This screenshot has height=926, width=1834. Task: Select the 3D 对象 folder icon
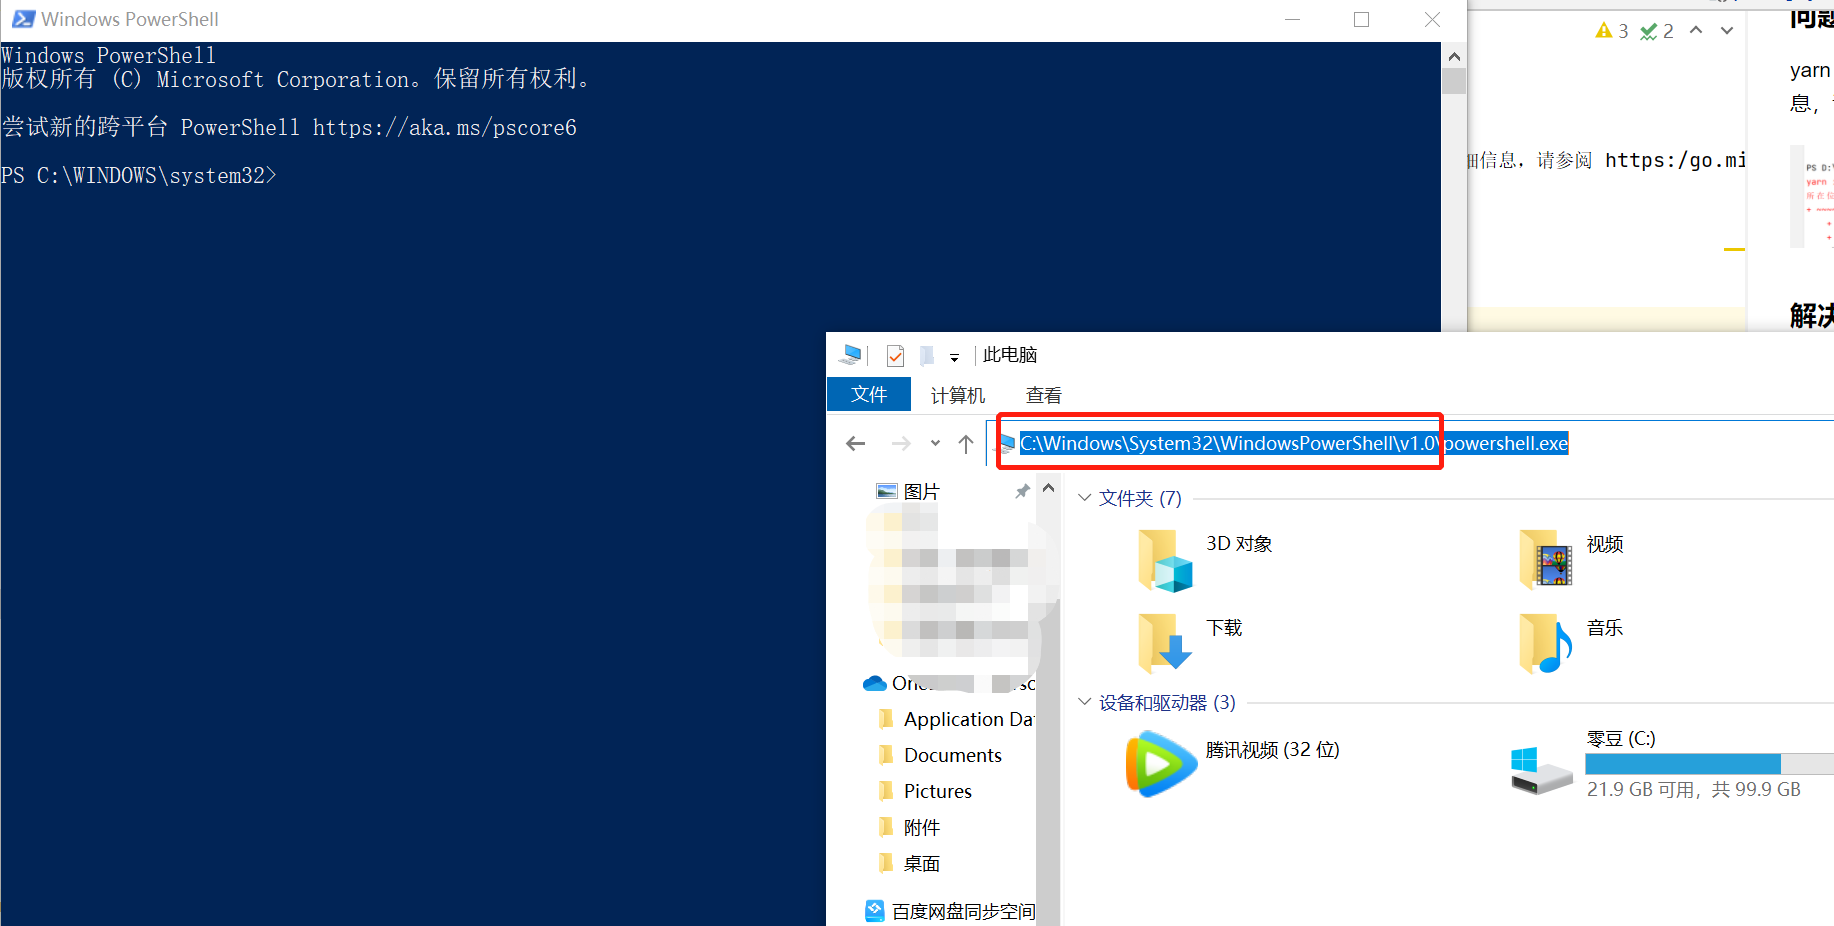pyautogui.click(x=1165, y=560)
